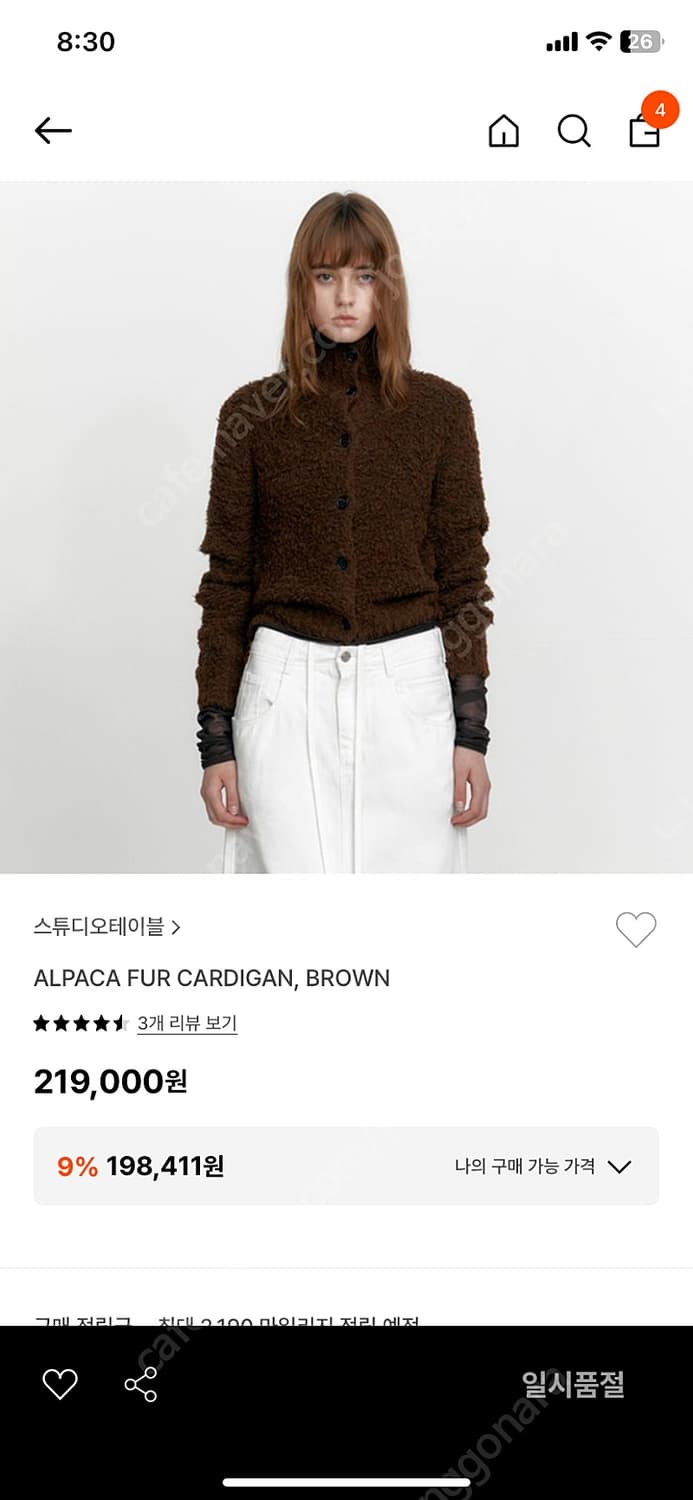Image resolution: width=693 pixels, height=1500 pixels.
Task: Open 3개 리뷰 보기 link
Action: pyautogui.click(x=187, y=1023)
